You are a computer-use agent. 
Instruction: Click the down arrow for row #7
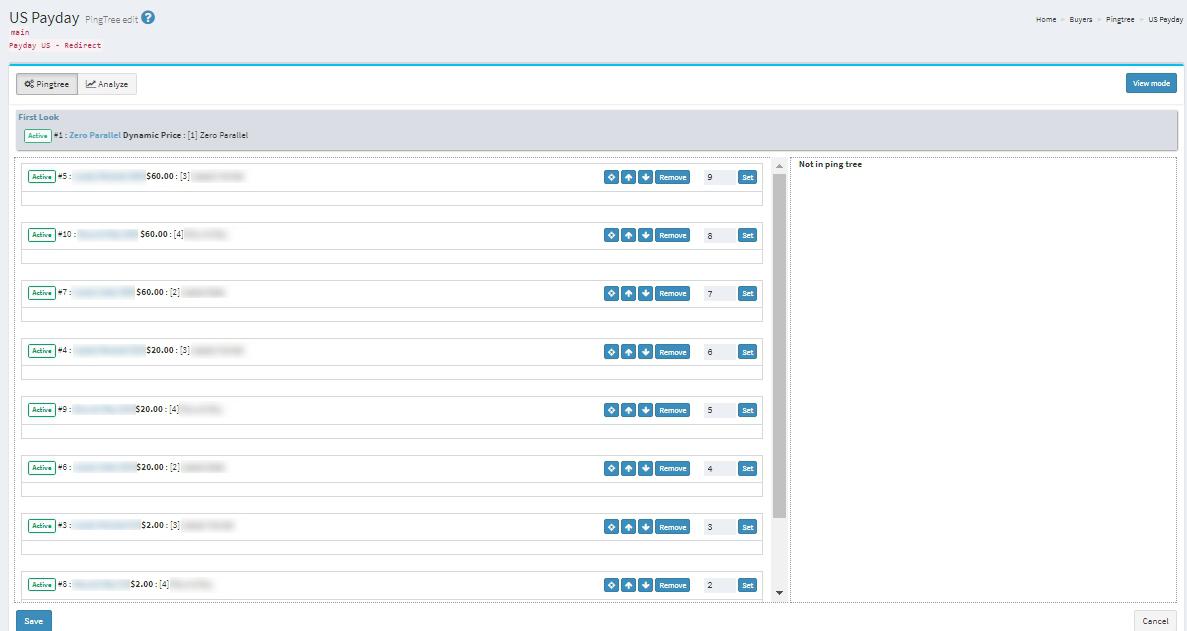[645, 293]
